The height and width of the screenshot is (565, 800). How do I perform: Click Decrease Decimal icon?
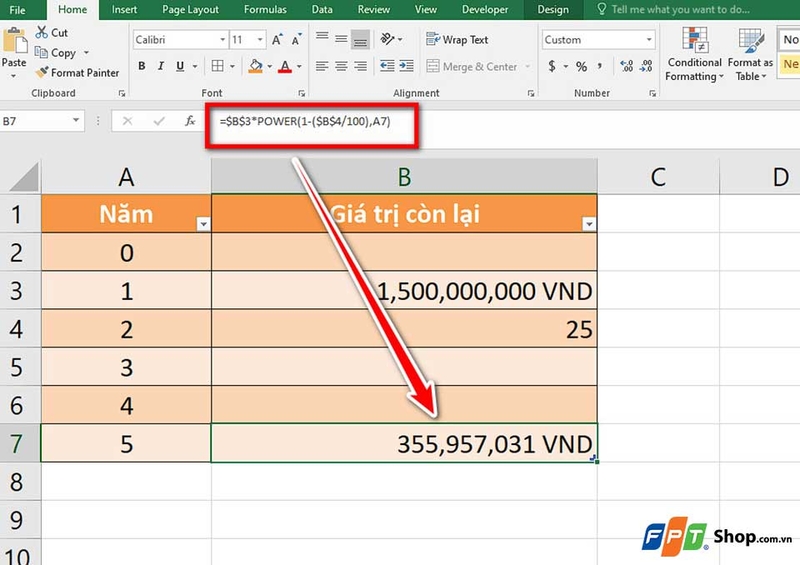(x=646, y=66)
